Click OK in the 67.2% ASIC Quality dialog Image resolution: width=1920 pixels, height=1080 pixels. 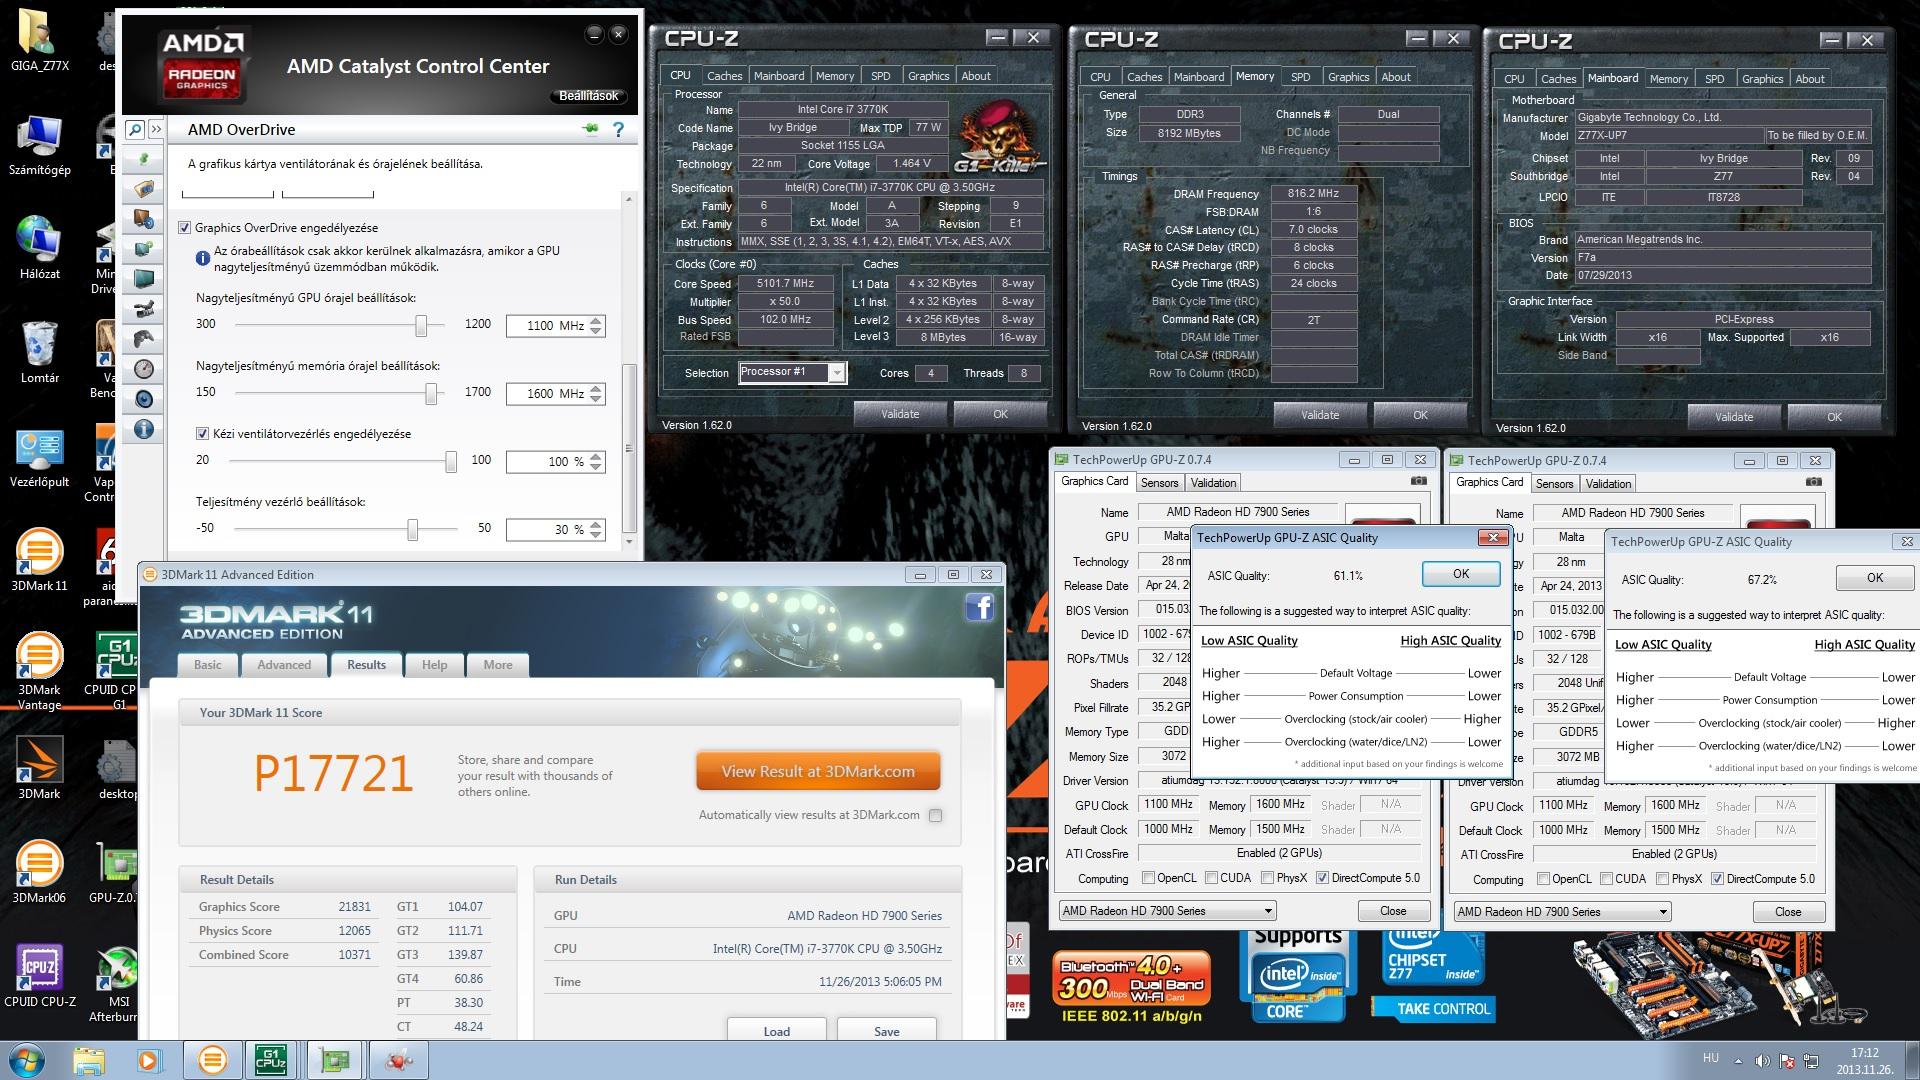1875,578
